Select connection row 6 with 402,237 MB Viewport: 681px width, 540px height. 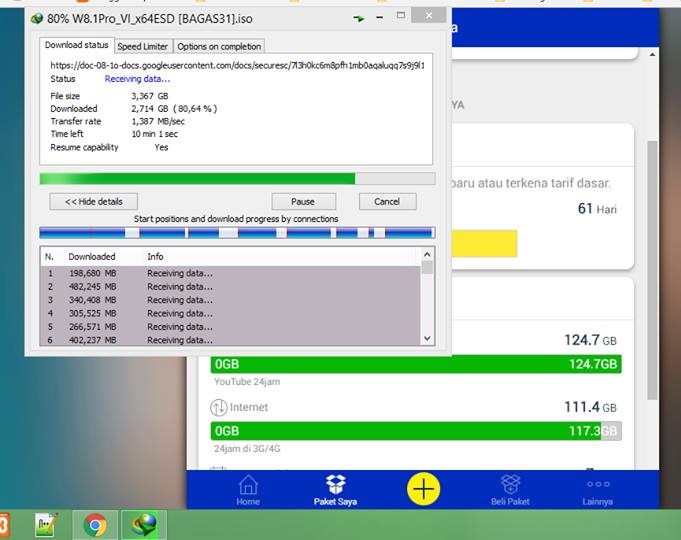[231, 340]
